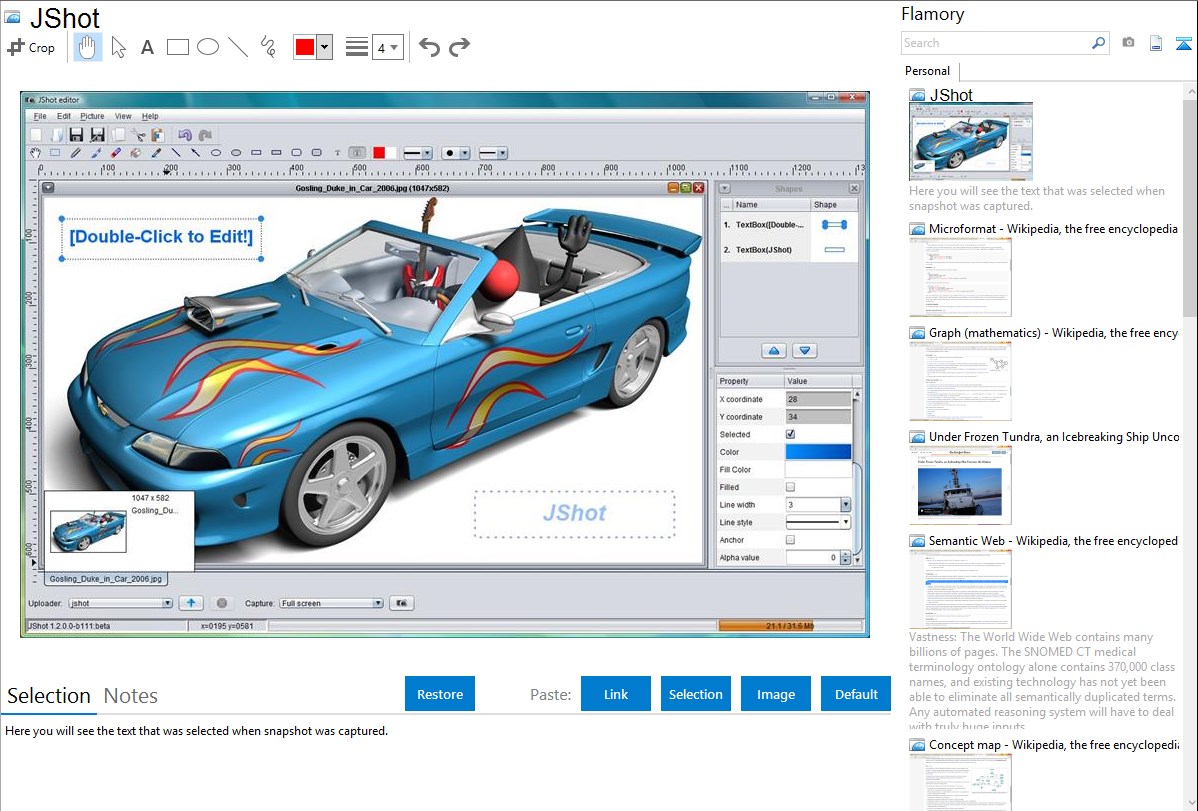Select the eraser tool in JShot toolbar
Screen dimensions: 1198x811
click(115, 153)
